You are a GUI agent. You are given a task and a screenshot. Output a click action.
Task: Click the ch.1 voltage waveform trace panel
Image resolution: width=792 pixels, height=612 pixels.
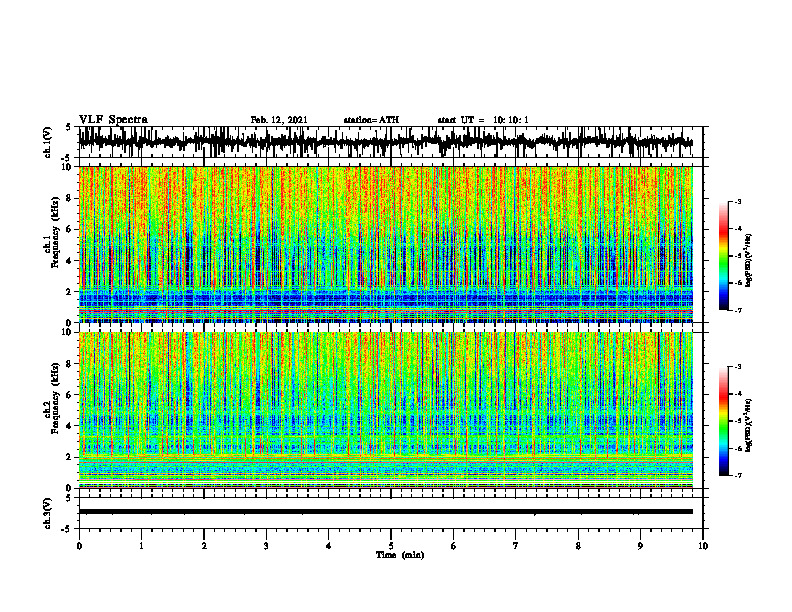pos(390,142)
